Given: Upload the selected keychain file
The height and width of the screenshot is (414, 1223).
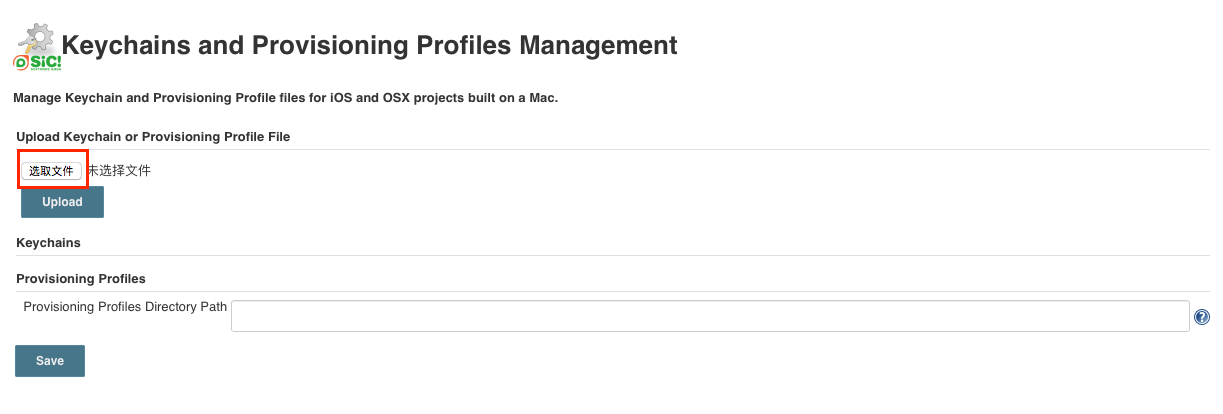Looking at the screenshot, I should [x=62, y=202].
